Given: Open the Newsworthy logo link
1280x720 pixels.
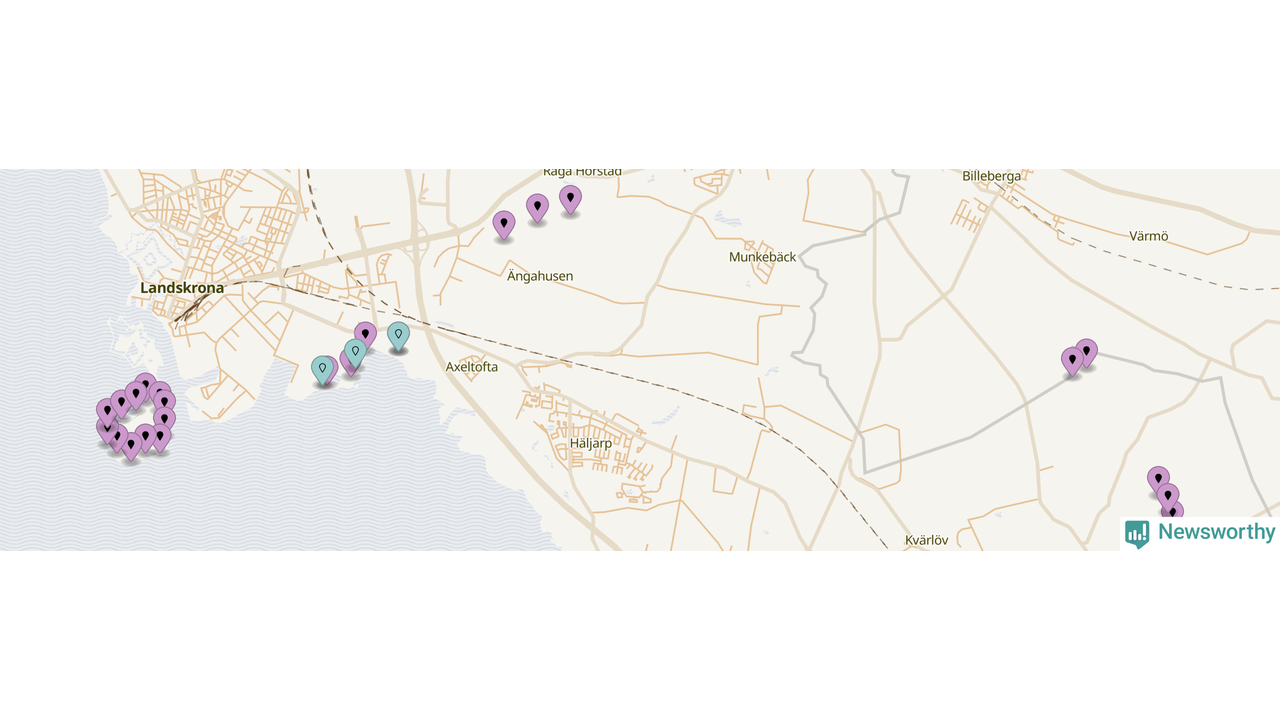Looking at the screenshot, I should [1200, 533].
